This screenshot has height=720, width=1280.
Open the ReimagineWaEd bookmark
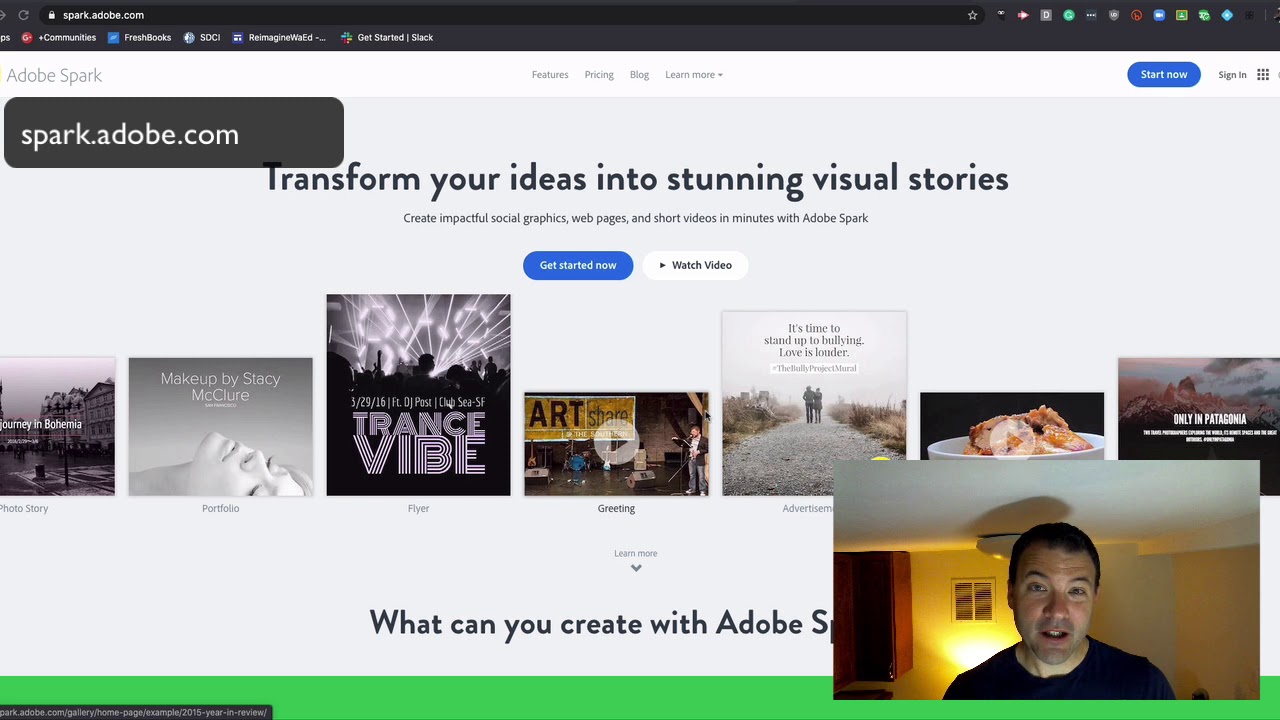[x=278, y=37]
